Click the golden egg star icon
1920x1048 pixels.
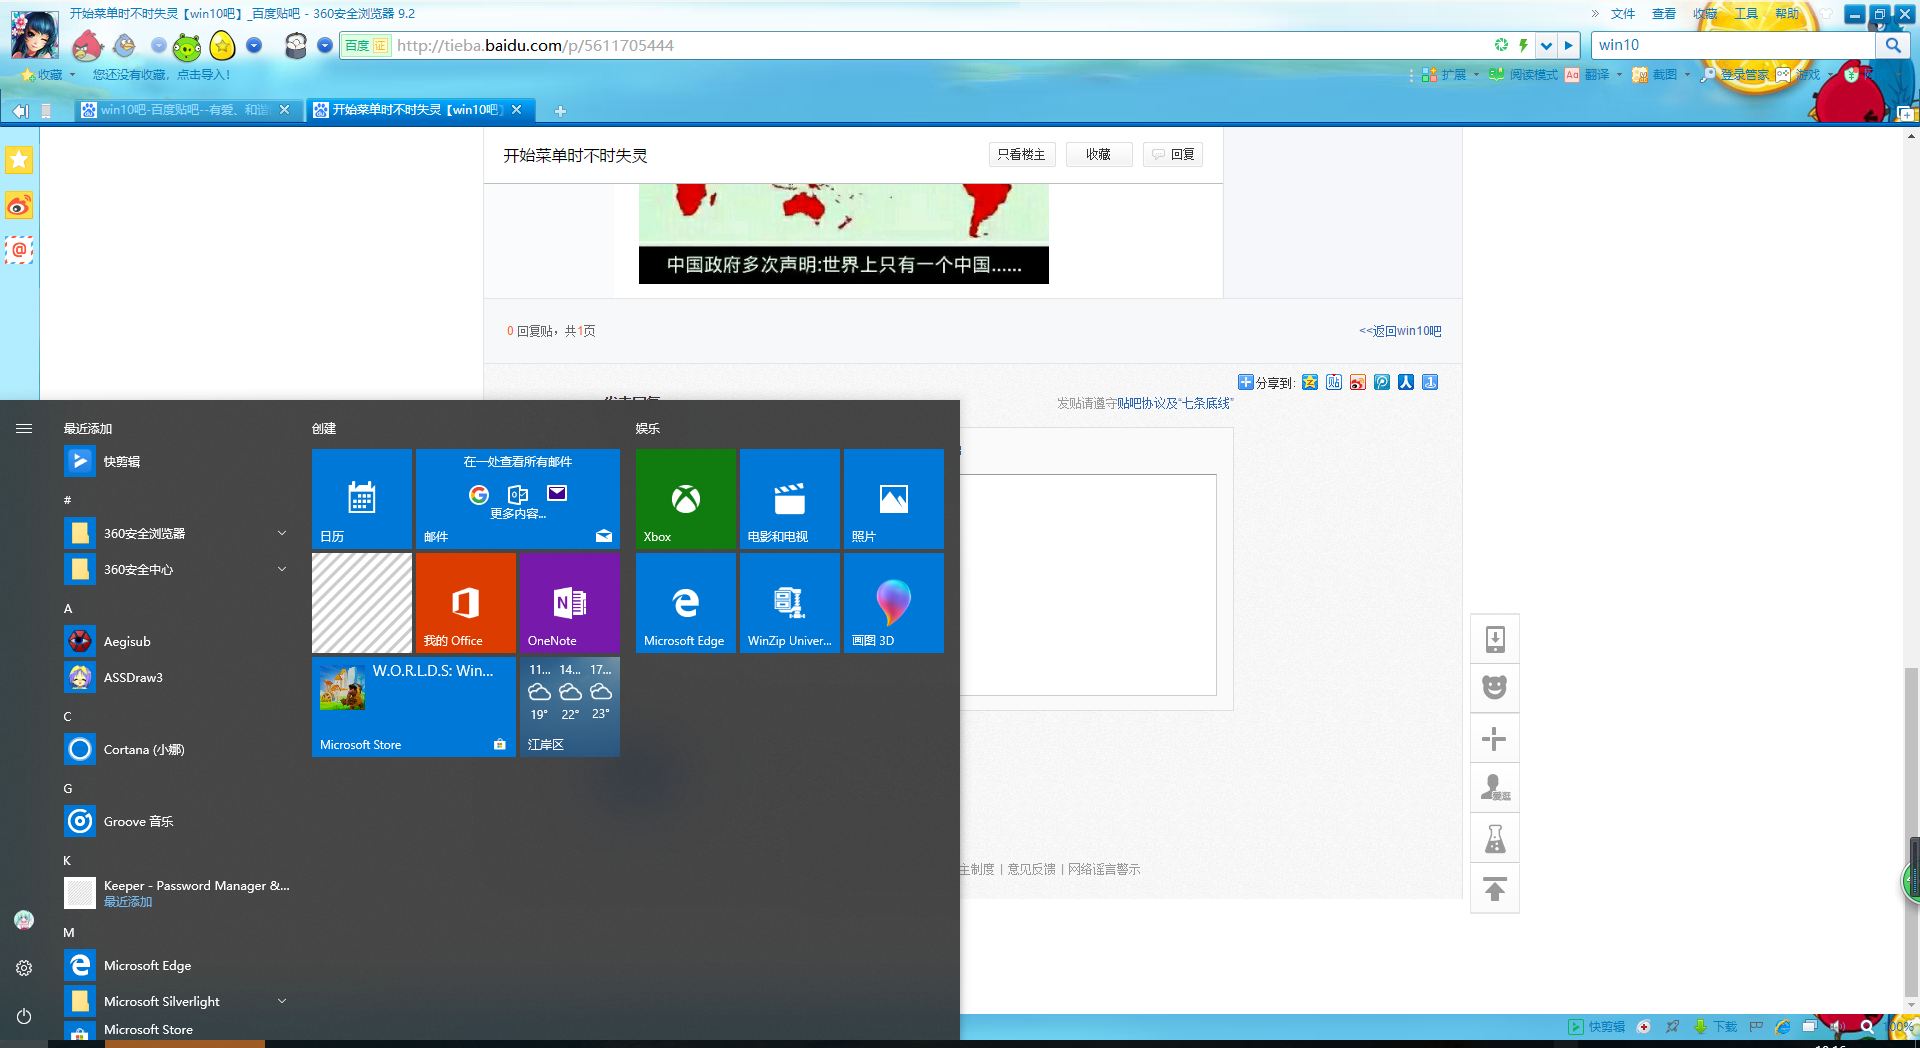pos(222,45)
